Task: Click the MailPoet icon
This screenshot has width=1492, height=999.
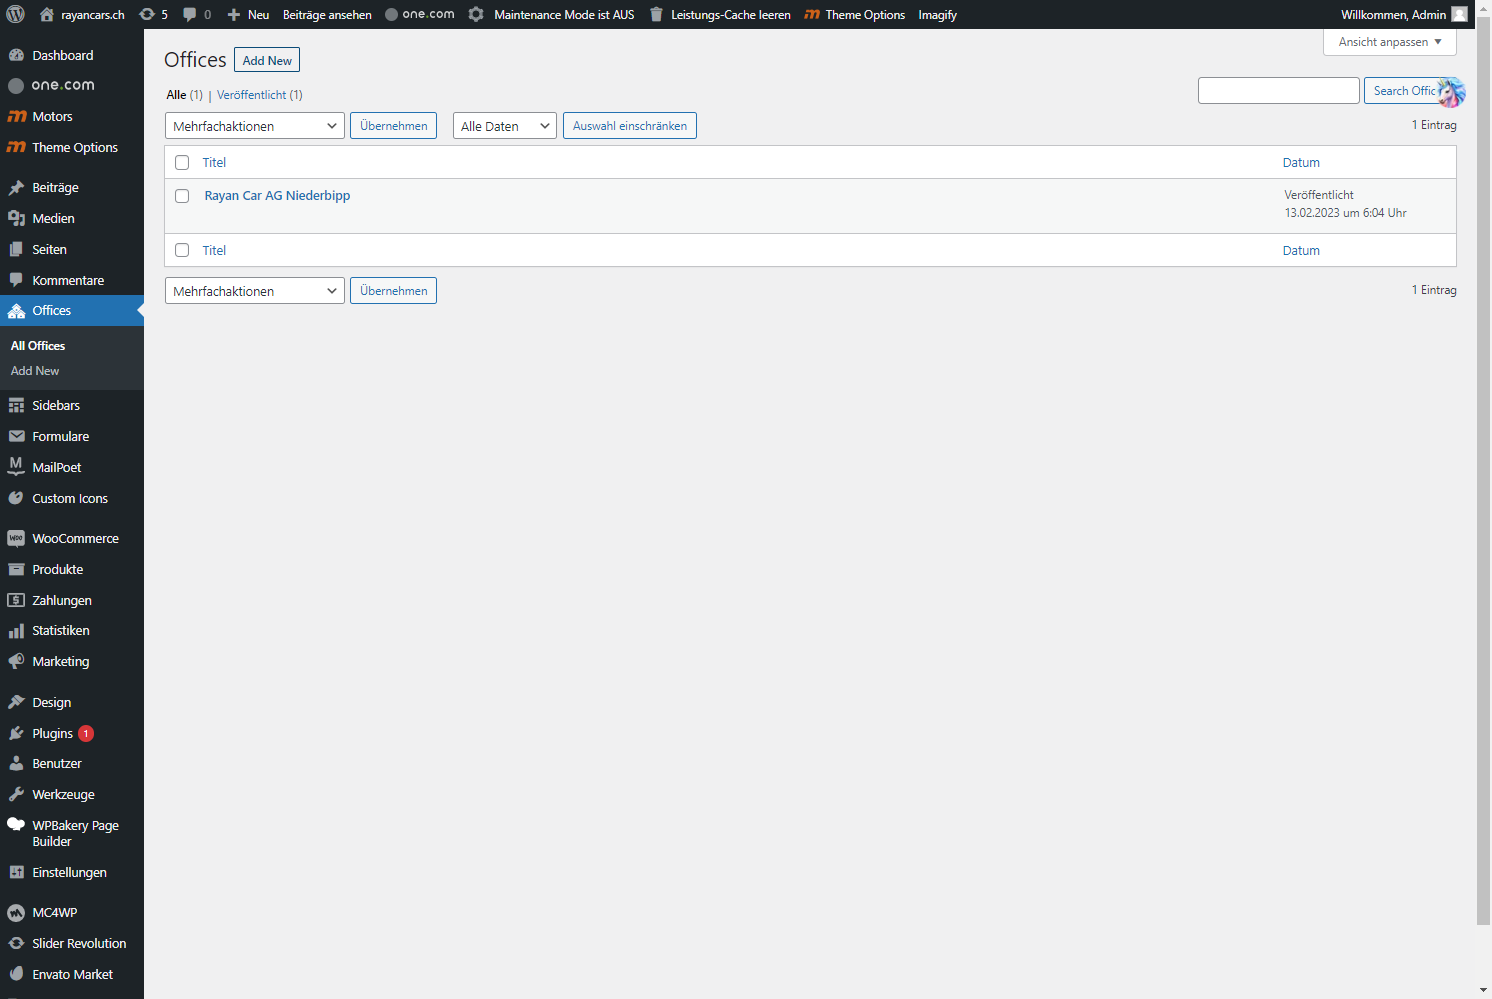Action: [16, 467]
